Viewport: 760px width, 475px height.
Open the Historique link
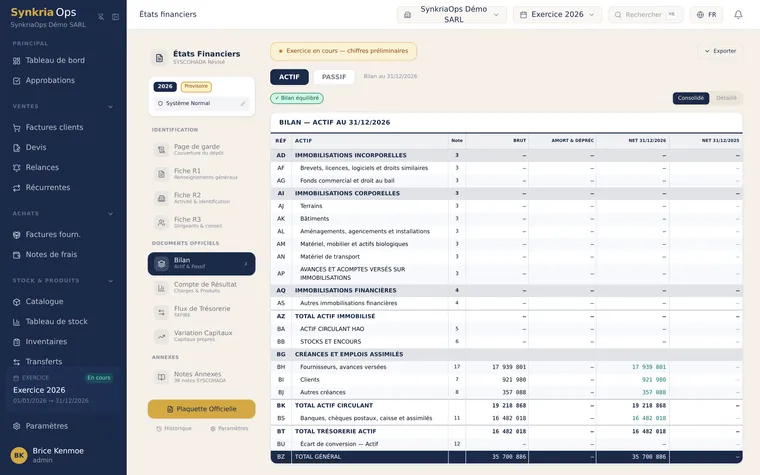(x=174, y=428)
